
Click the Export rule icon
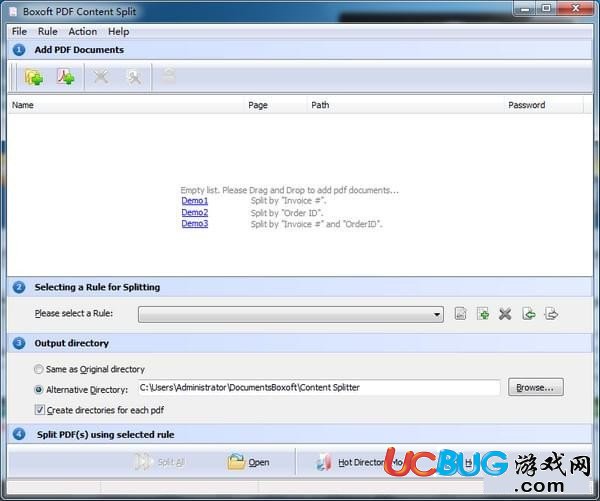(551, 314)
